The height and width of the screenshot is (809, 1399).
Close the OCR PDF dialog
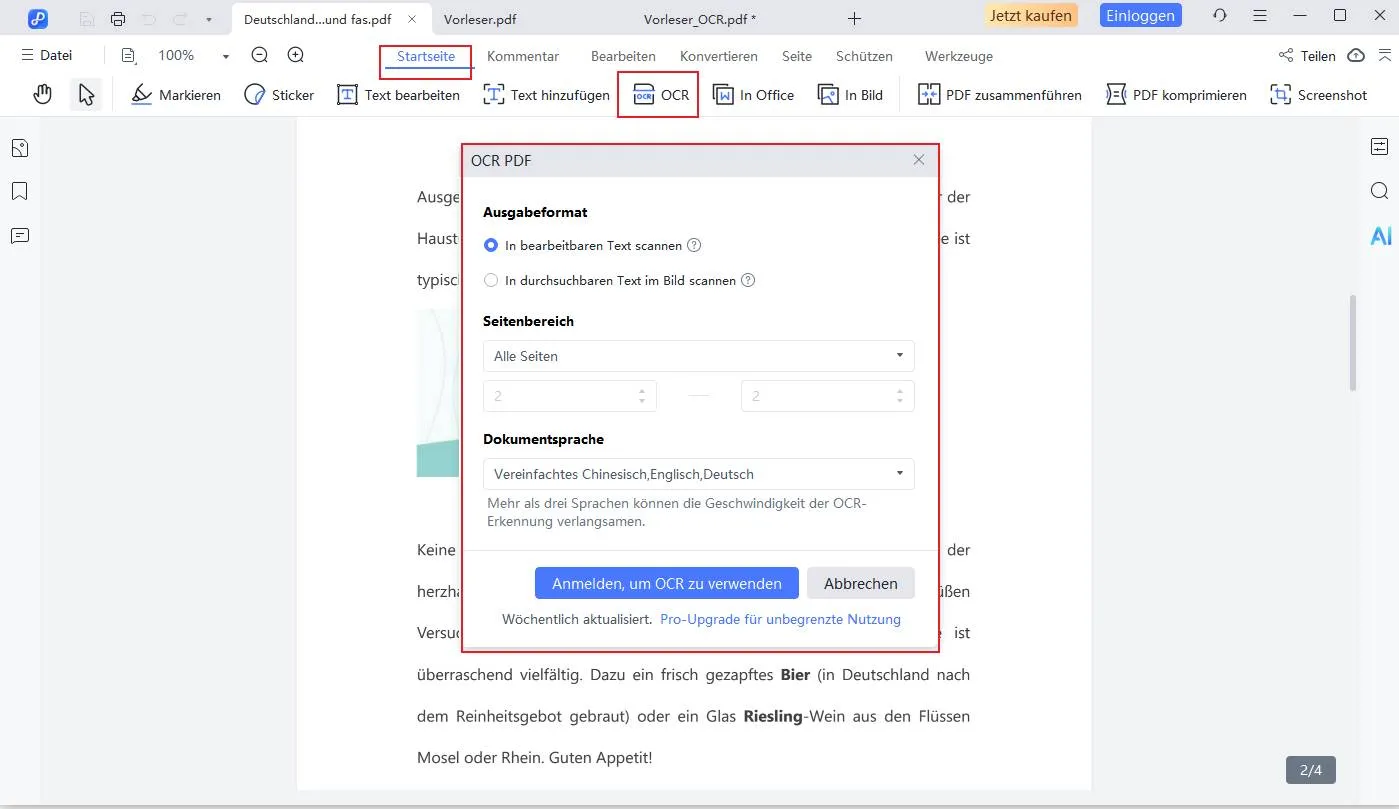(919, 160)
